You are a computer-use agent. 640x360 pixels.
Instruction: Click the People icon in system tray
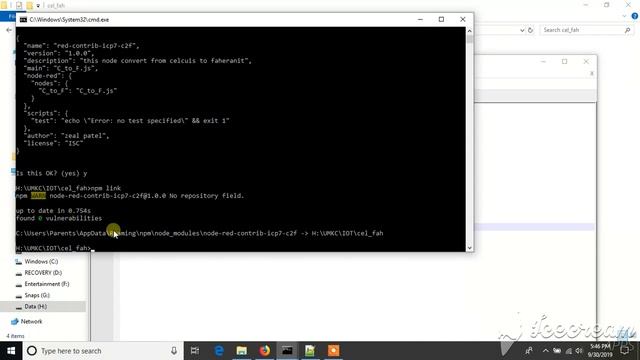click(529, 351)
